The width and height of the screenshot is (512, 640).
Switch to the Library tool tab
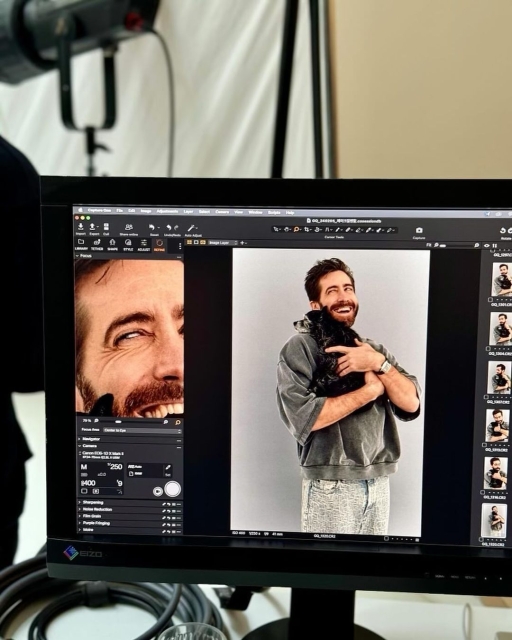coord(81,245)
